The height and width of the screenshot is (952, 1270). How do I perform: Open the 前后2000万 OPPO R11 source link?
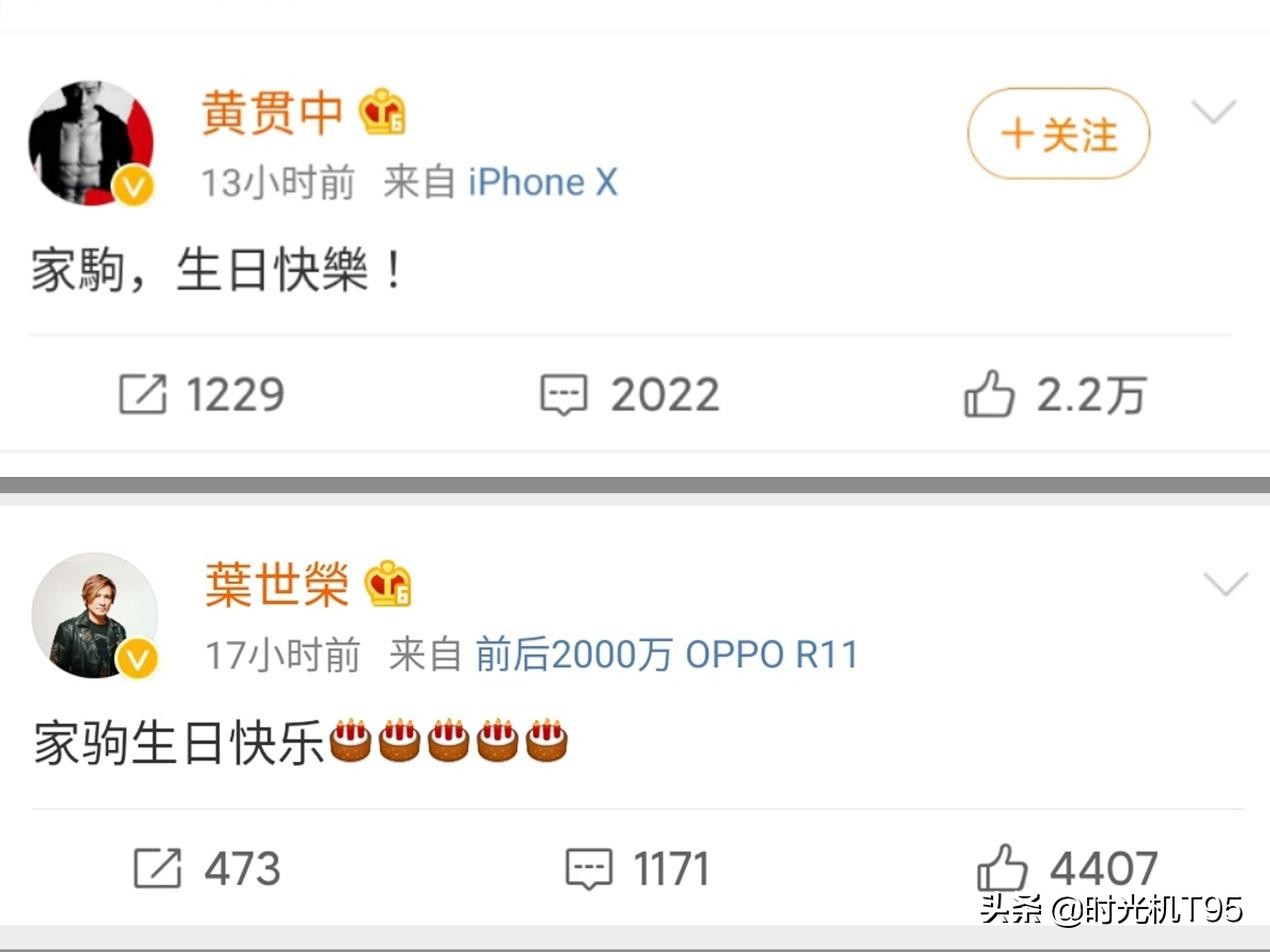coord(667,655)
